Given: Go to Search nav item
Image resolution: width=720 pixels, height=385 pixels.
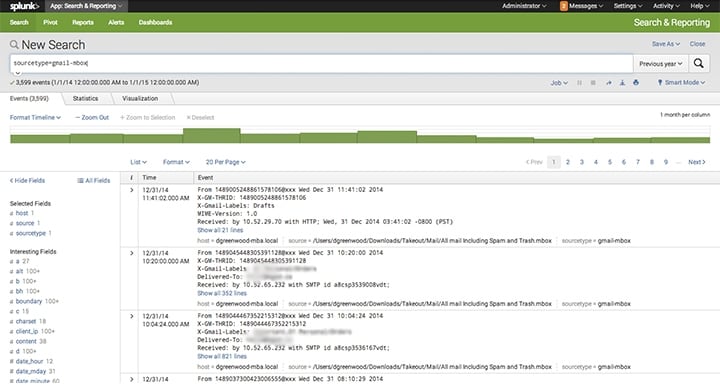Looking at the screenshot, I should point(19,23).
